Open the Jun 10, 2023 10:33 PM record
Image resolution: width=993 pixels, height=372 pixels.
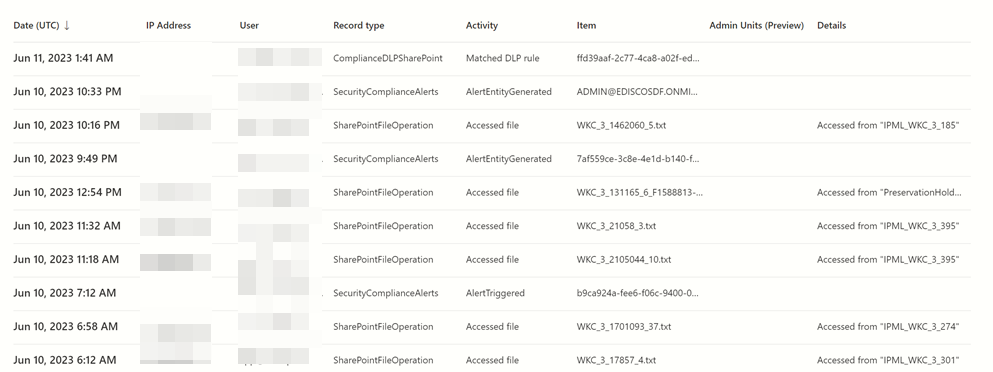(x=491, y=92)
